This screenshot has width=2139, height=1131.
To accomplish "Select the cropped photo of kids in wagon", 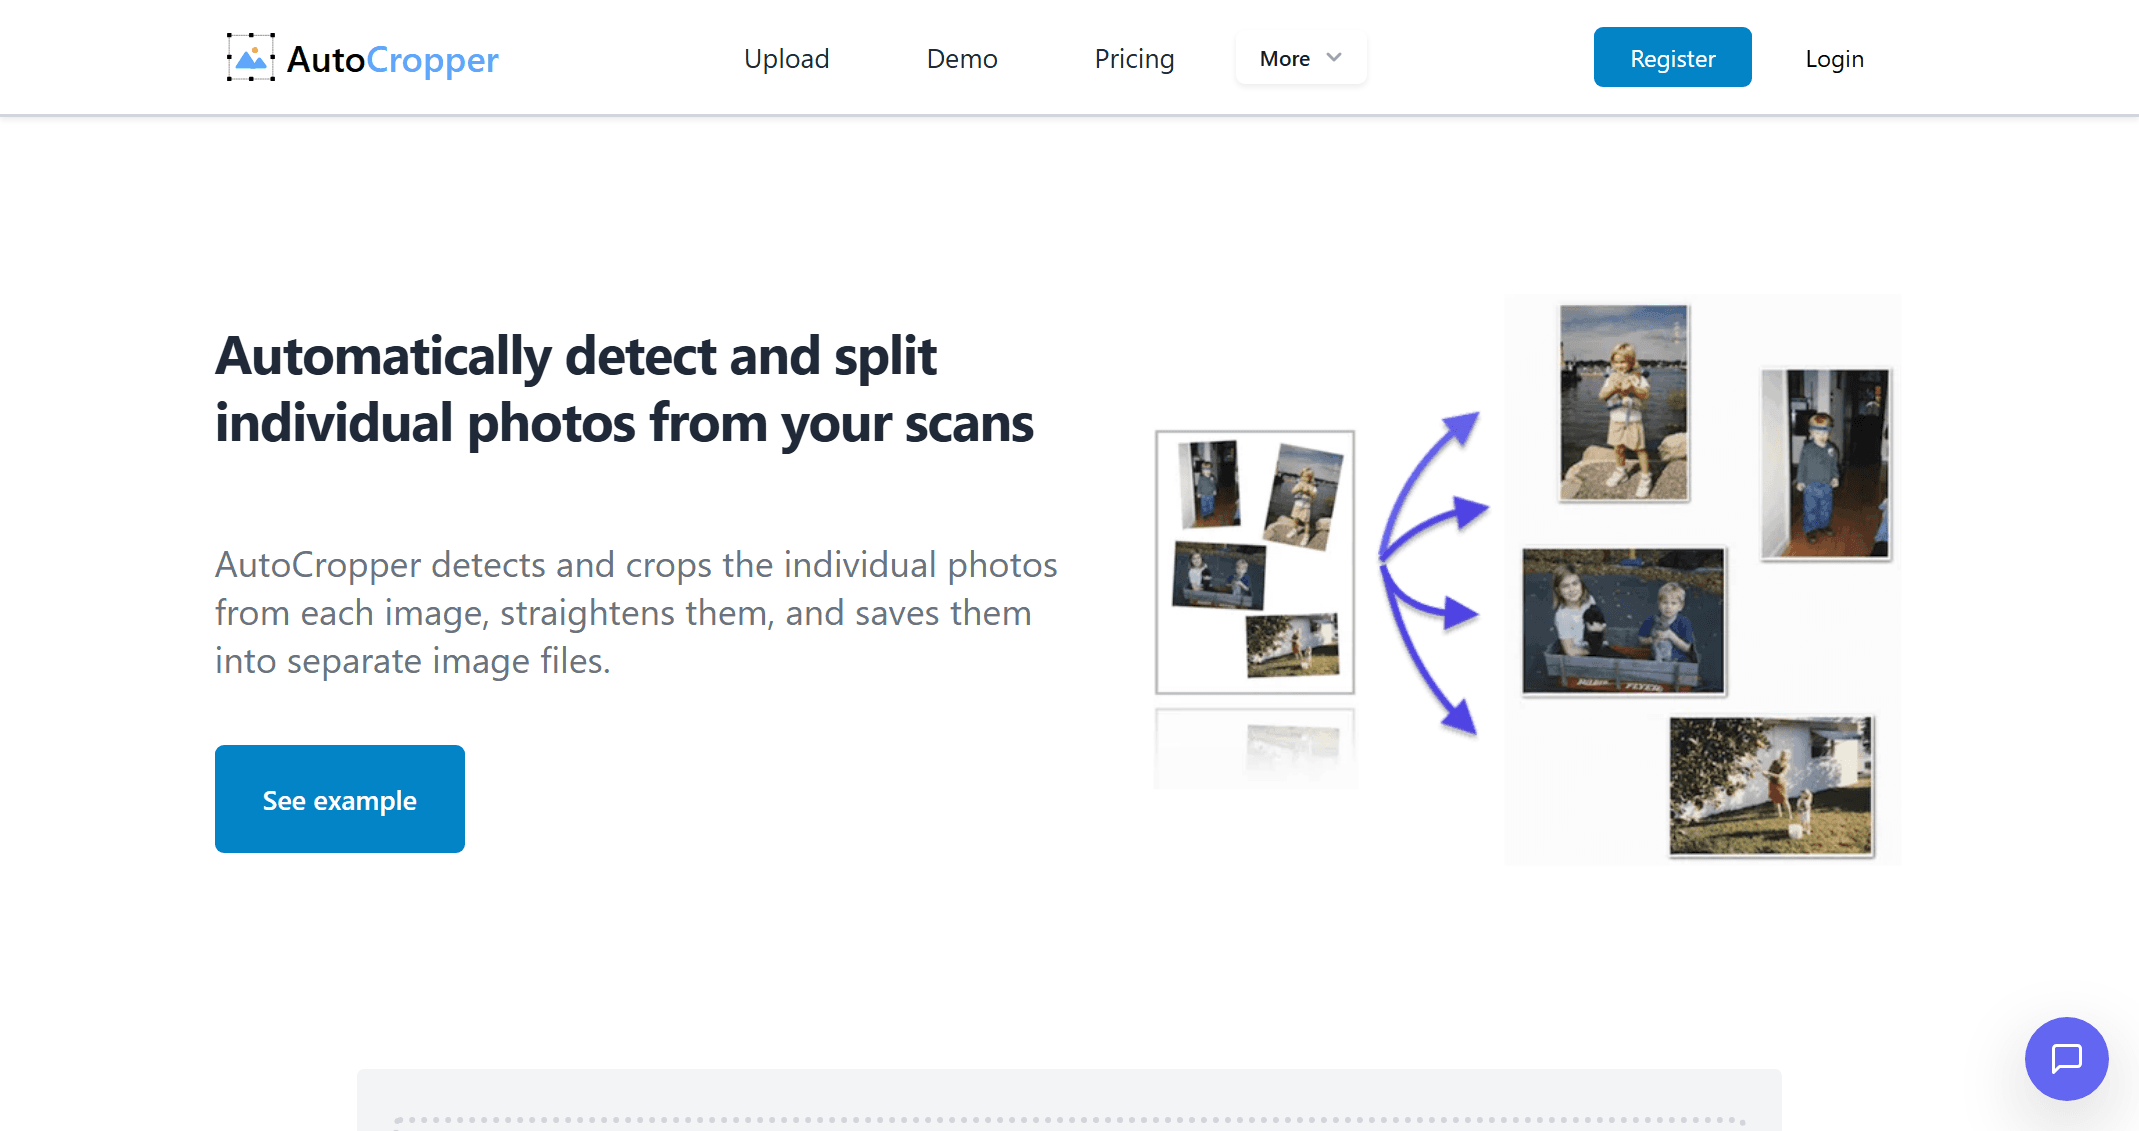I will click(1622, 621).
